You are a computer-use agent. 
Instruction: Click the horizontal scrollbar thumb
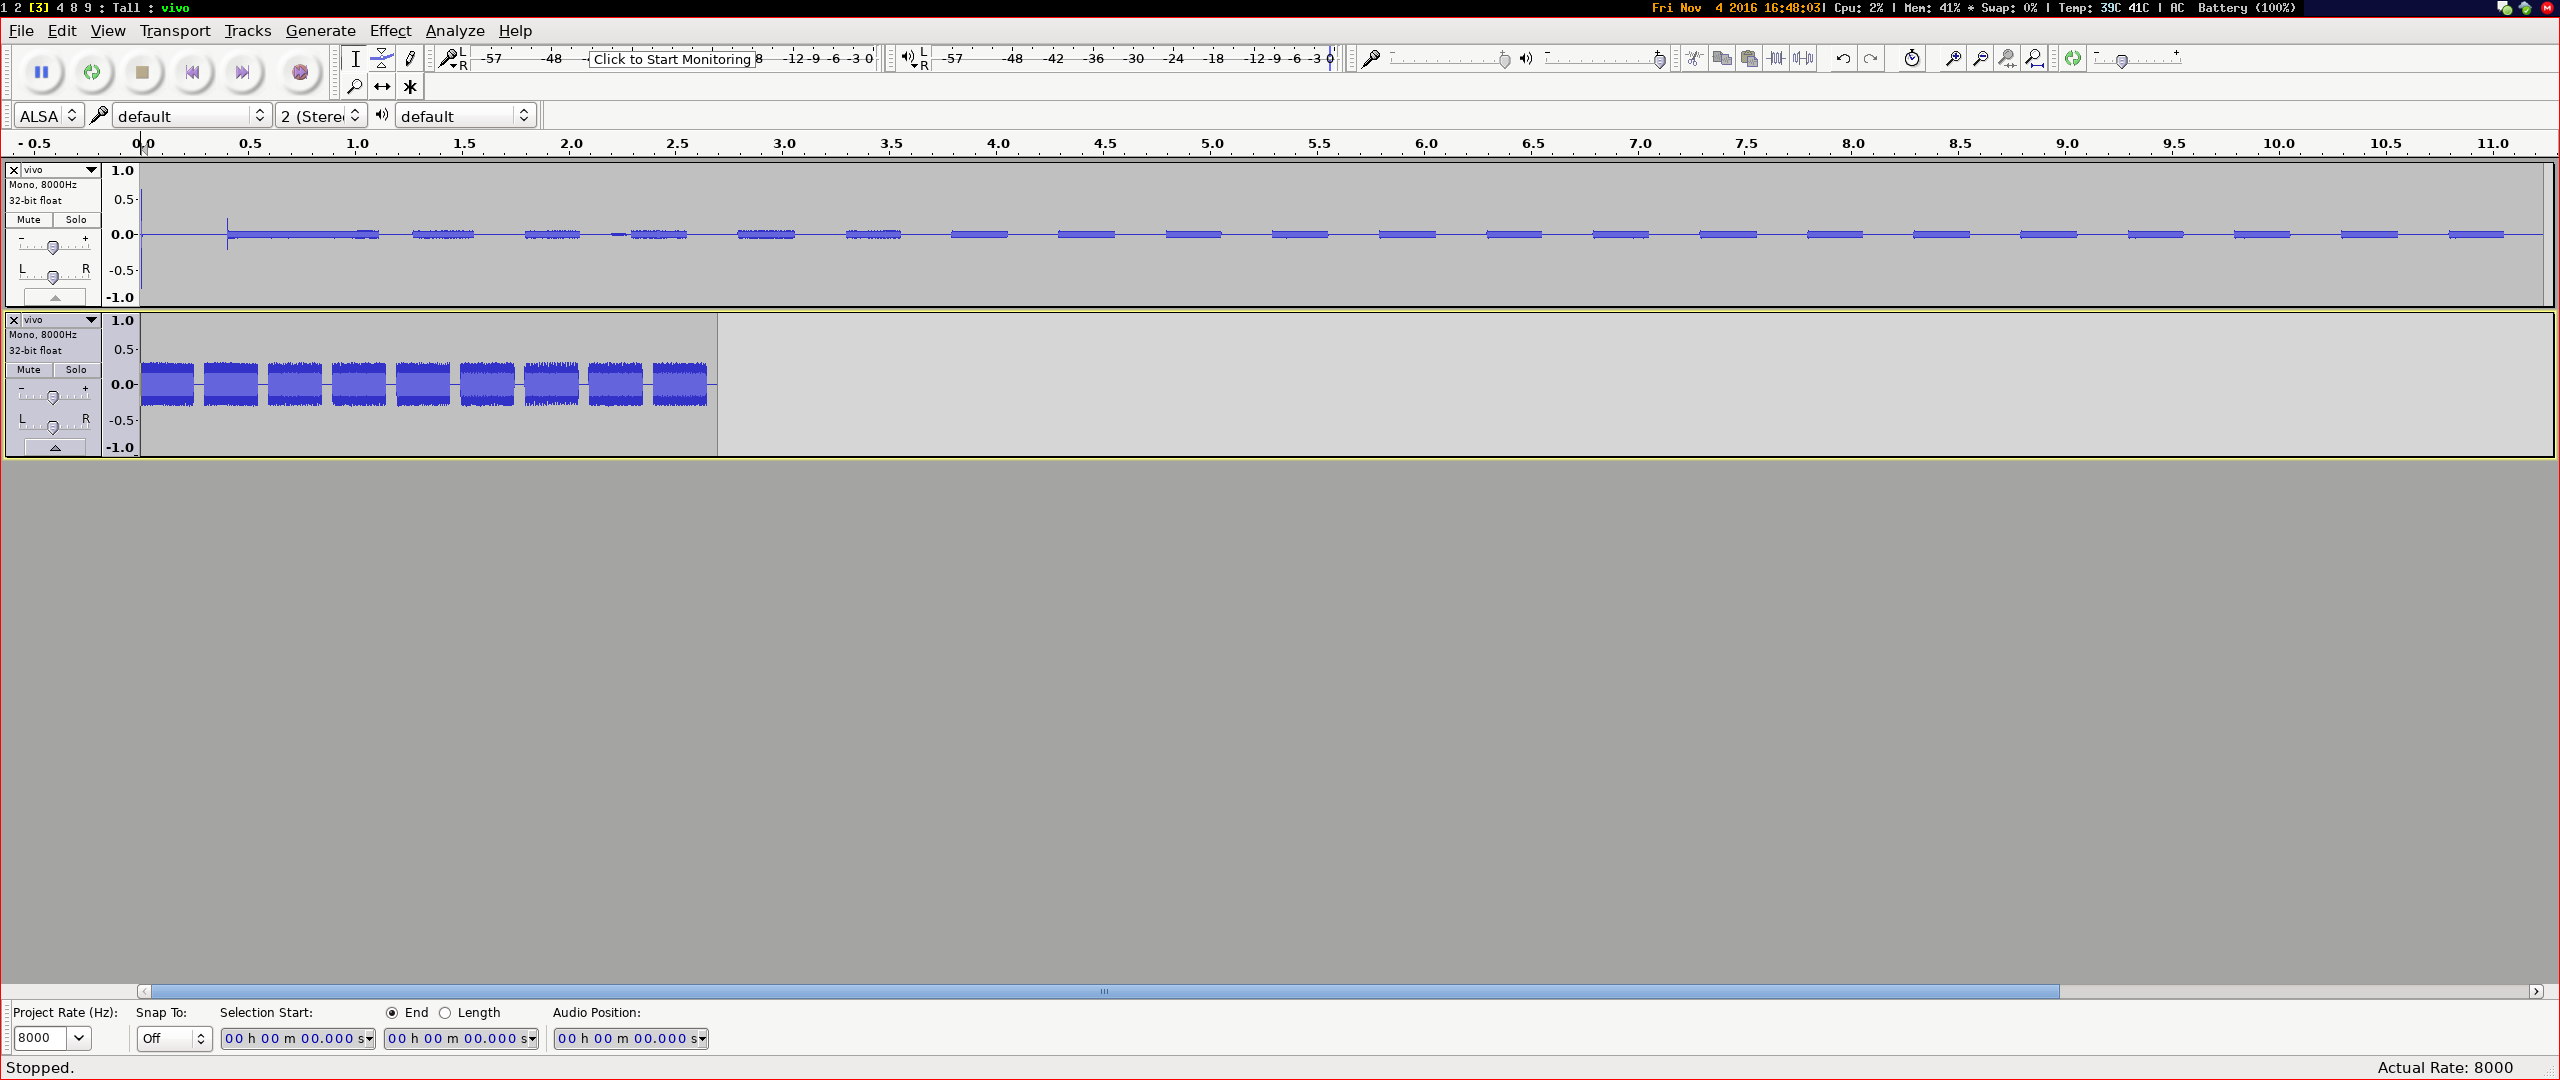(1105, 992)
